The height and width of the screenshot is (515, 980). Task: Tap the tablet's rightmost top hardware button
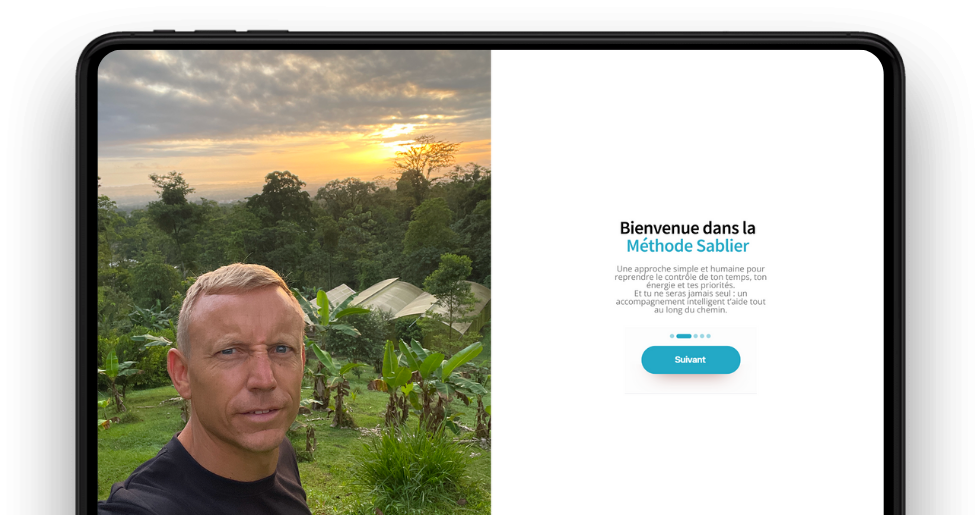tap(268, 31)
